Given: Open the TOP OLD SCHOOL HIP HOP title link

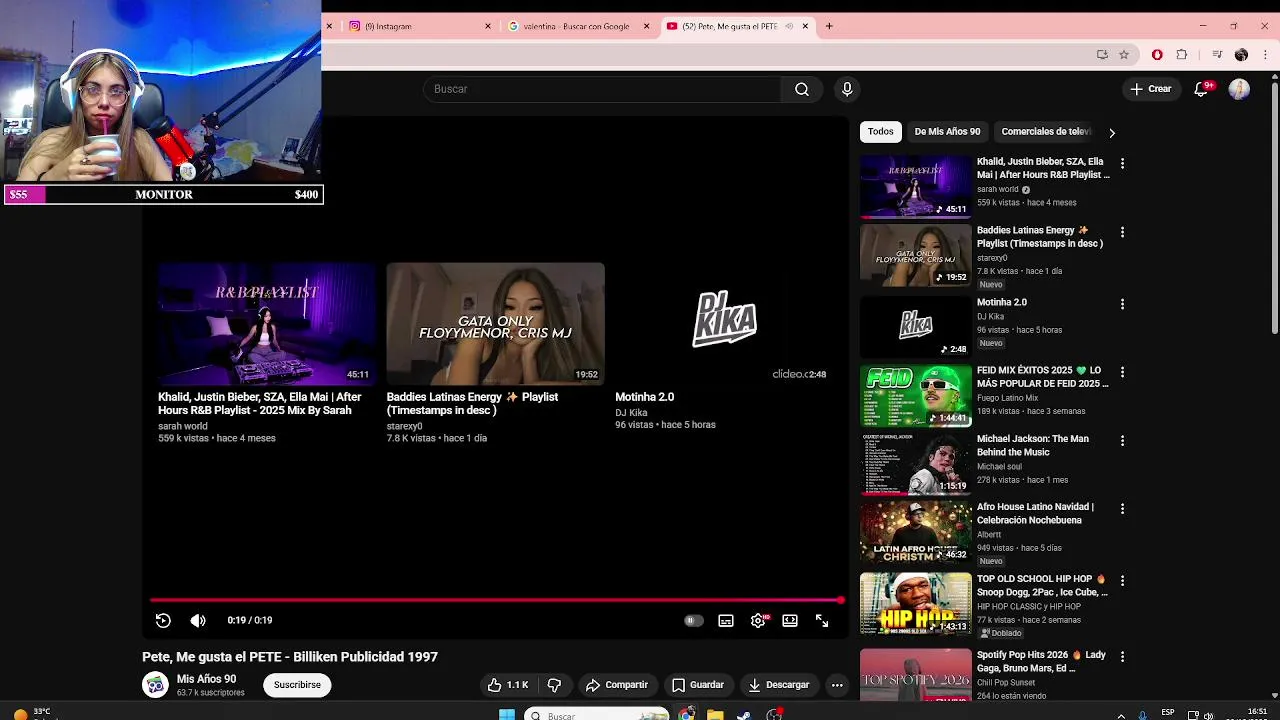Looking at the screenshot, I should [1042, 586].
